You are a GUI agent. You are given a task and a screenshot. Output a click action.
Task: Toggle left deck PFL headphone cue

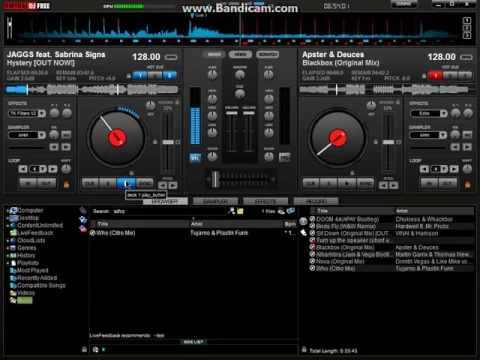point(195,158)
